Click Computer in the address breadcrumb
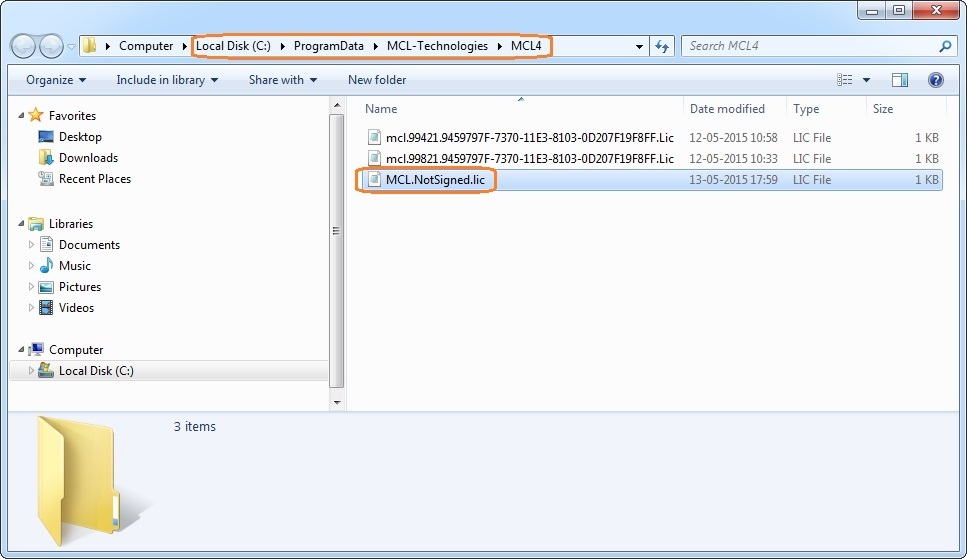The height and width of the screenshot is (559, 967). click(146, 46)
